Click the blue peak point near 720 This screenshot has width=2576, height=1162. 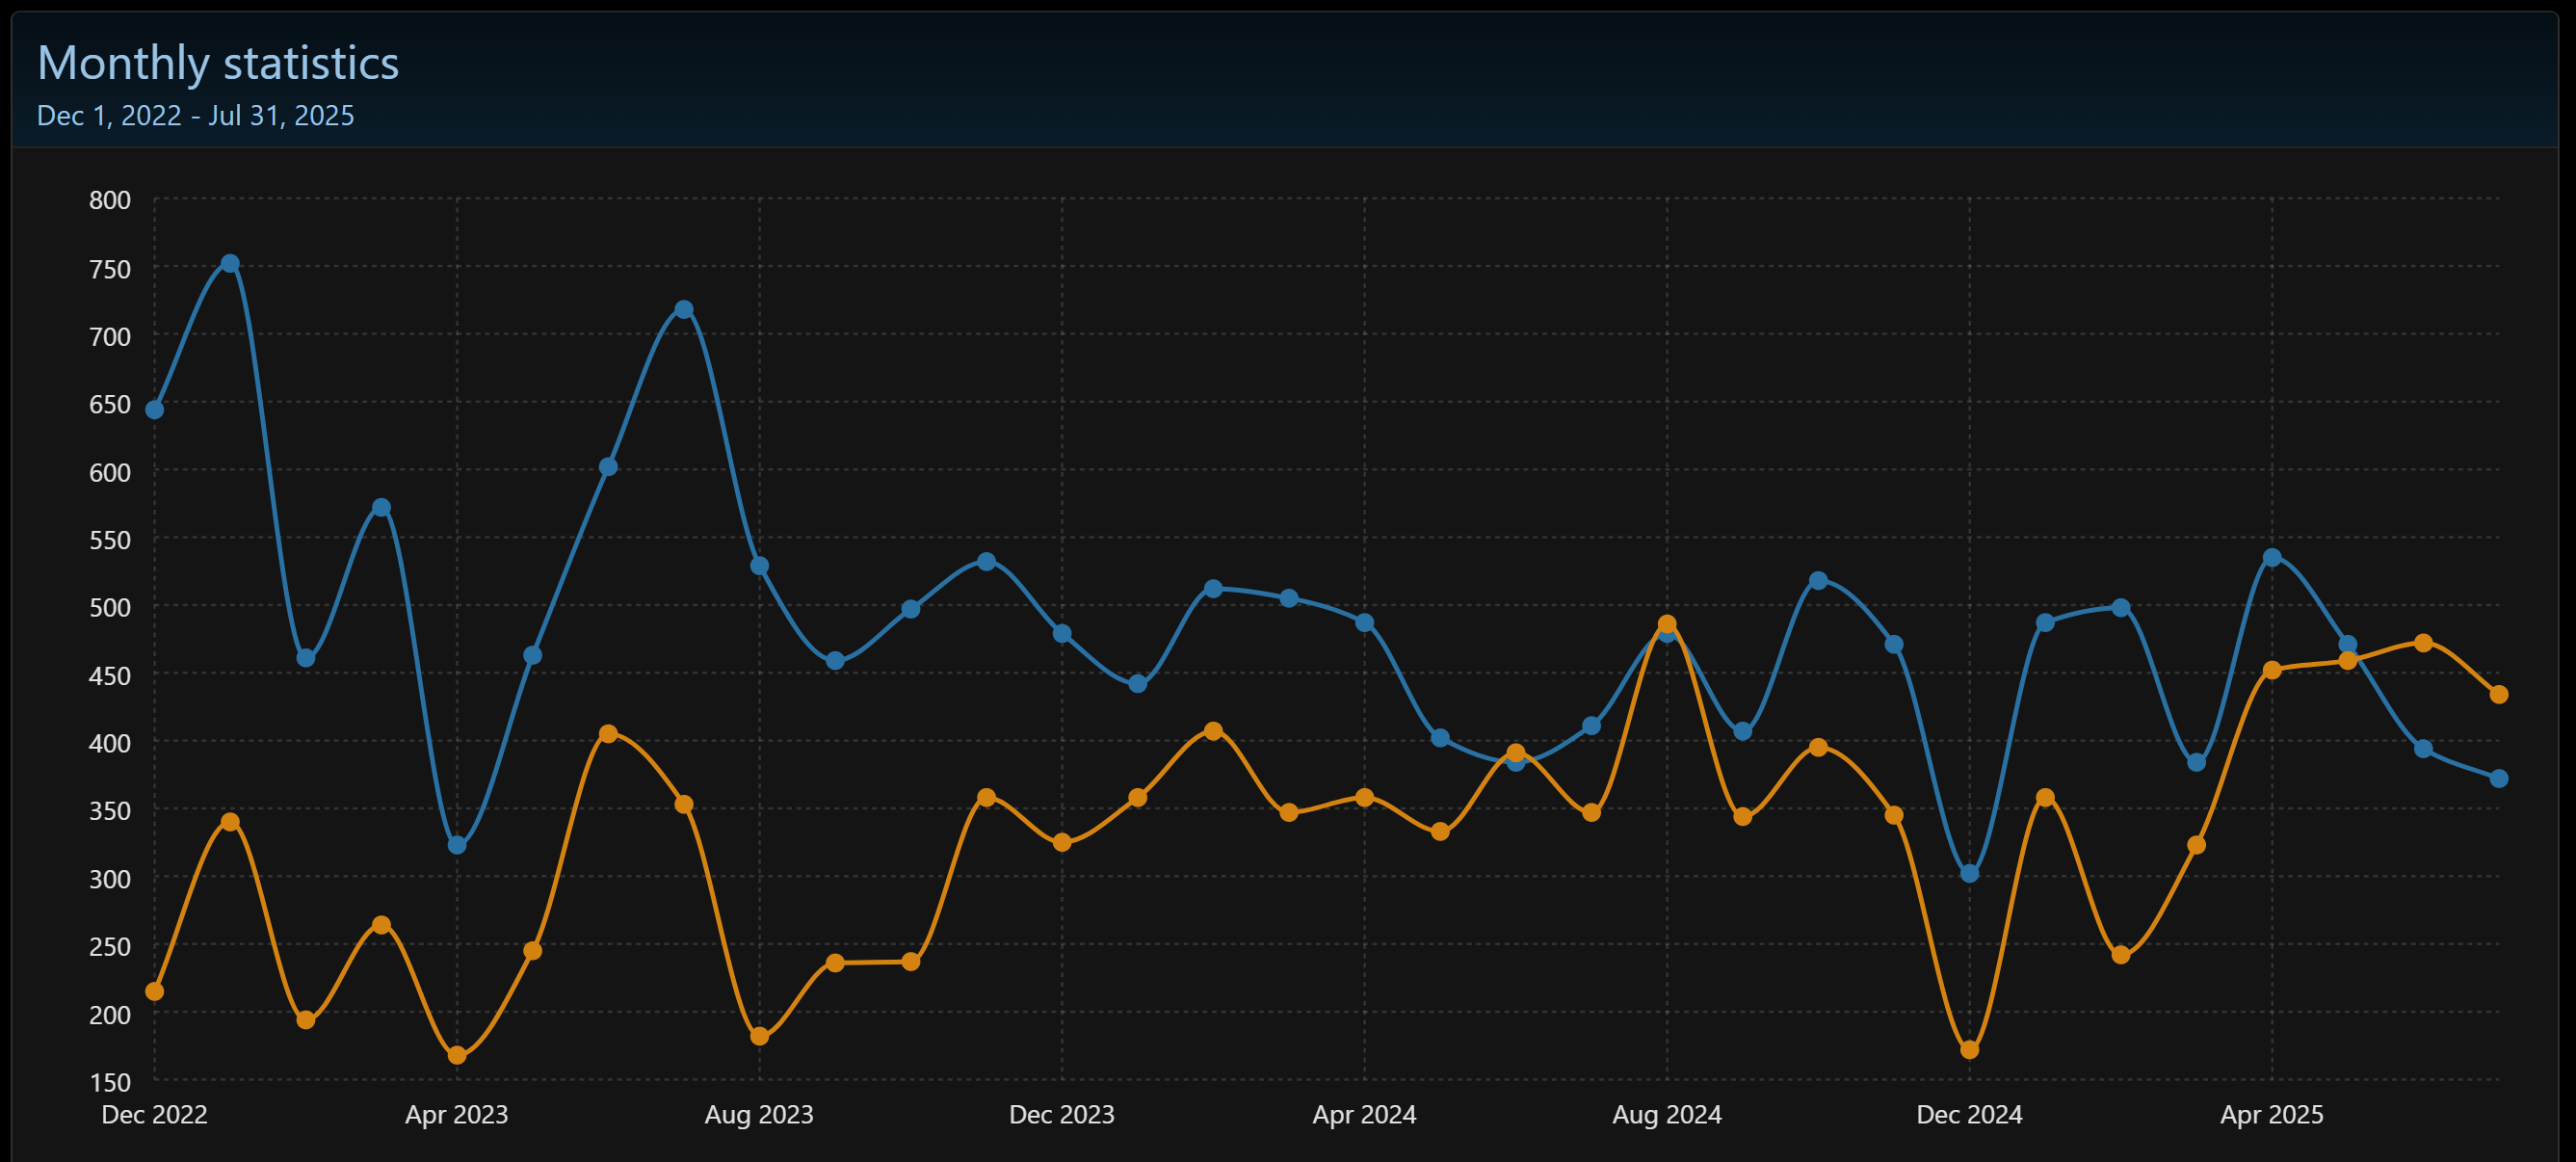(684, 310)
